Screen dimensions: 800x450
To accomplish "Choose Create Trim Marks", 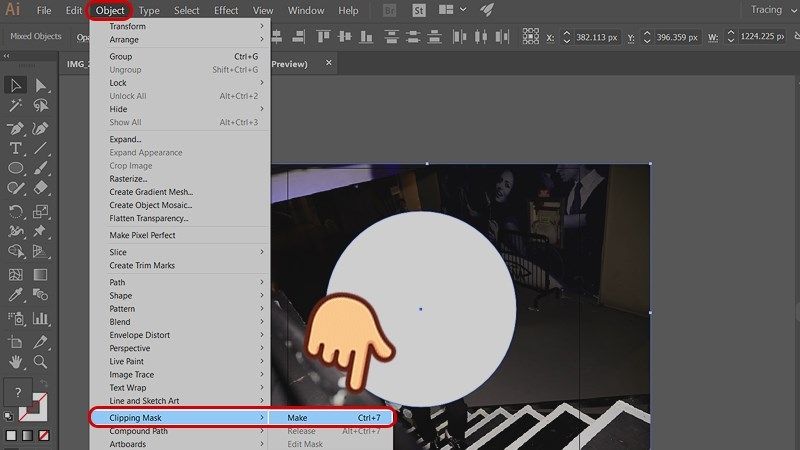I will [180, 265].
